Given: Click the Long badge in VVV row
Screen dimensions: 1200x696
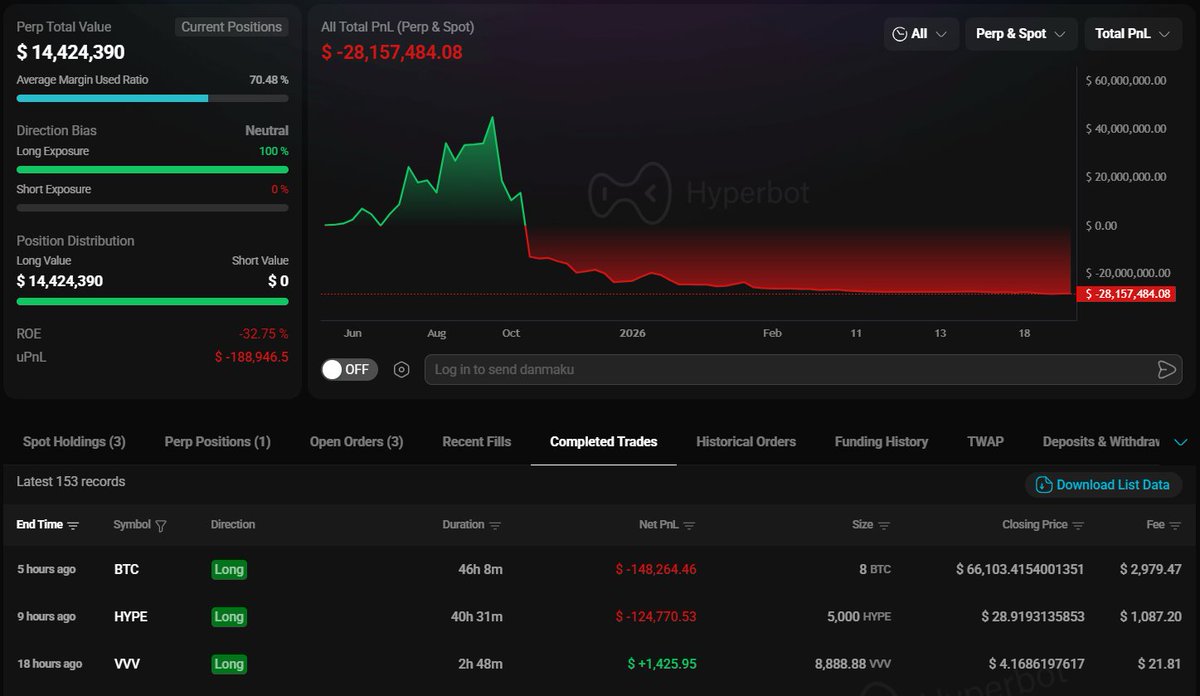Looking at the screenshot, I should (x=229, y=663).
